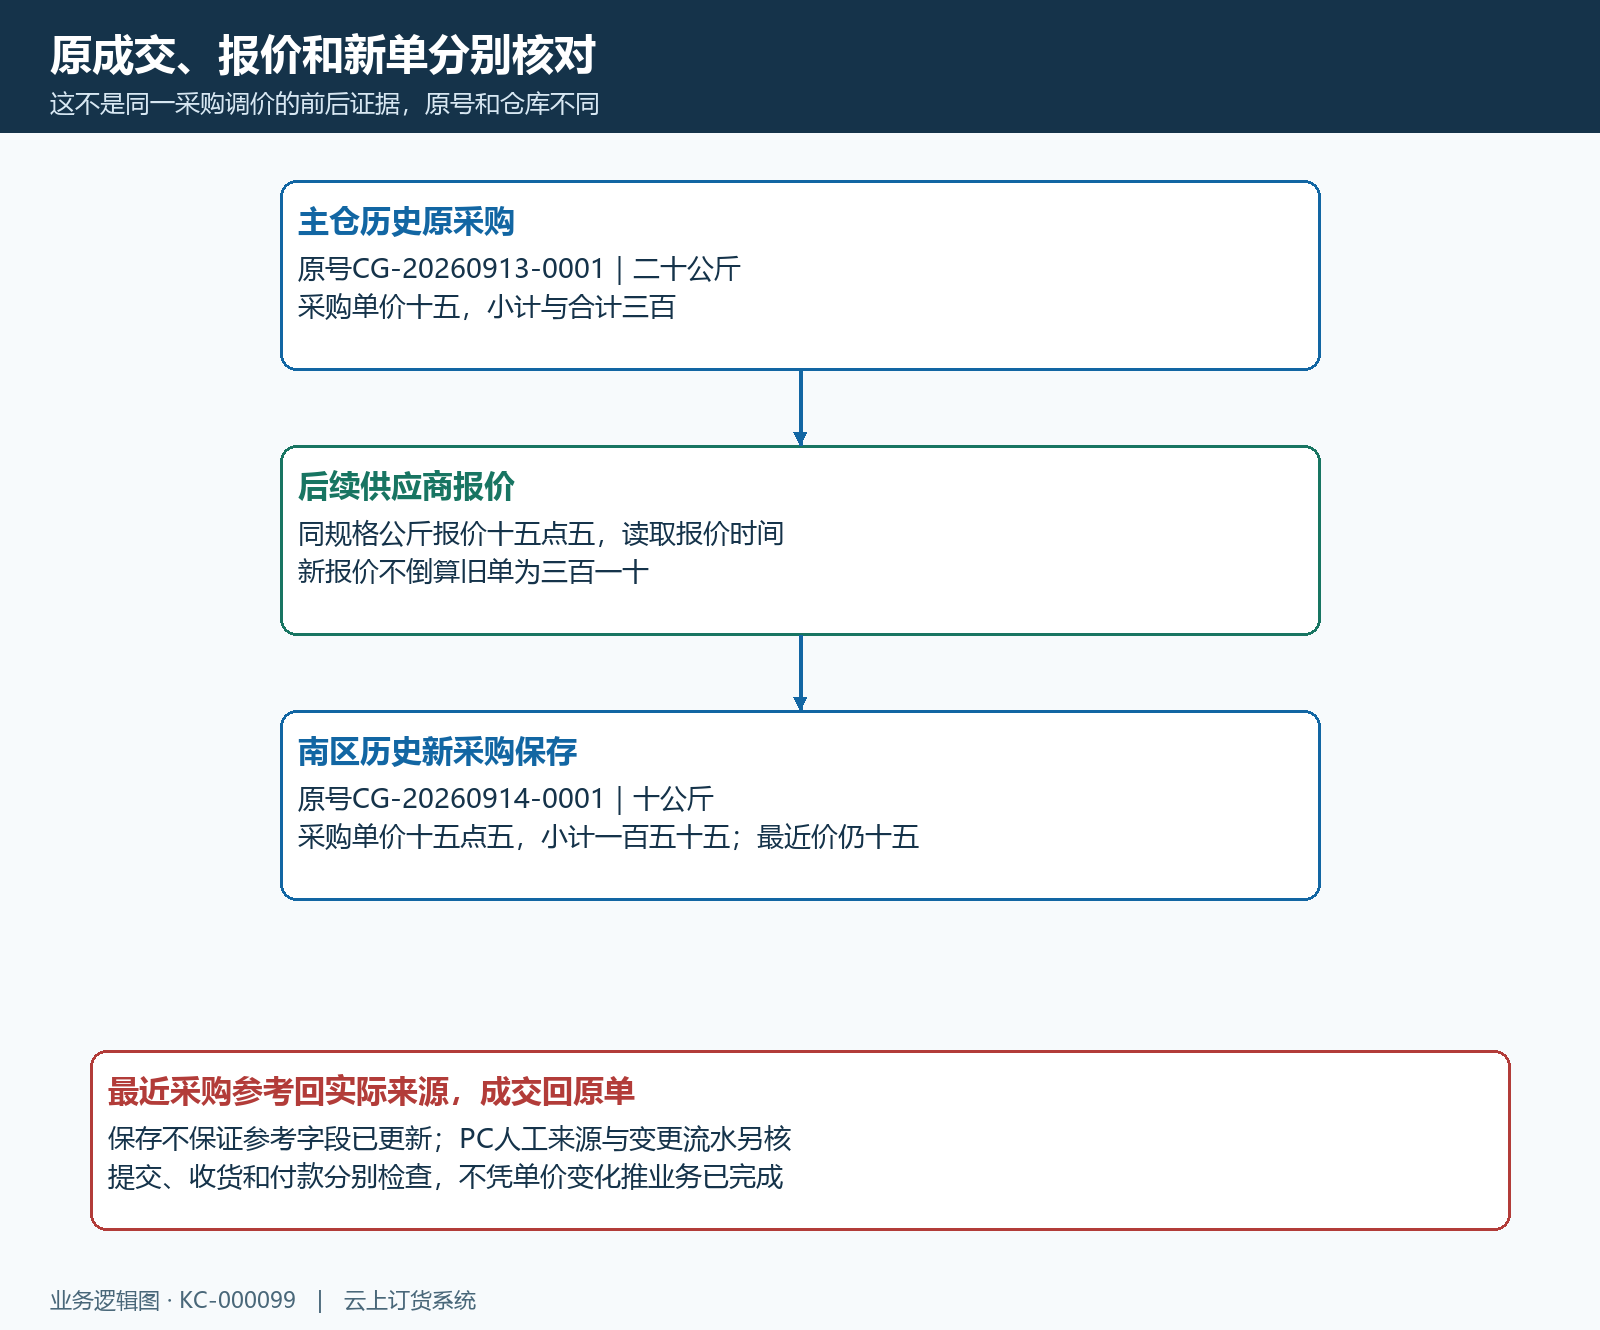The width and height of the screenshot is (1600, 1330).
Task: Click the line 采购单价十五点五，小计一百五十五
Action: point(514,837)
